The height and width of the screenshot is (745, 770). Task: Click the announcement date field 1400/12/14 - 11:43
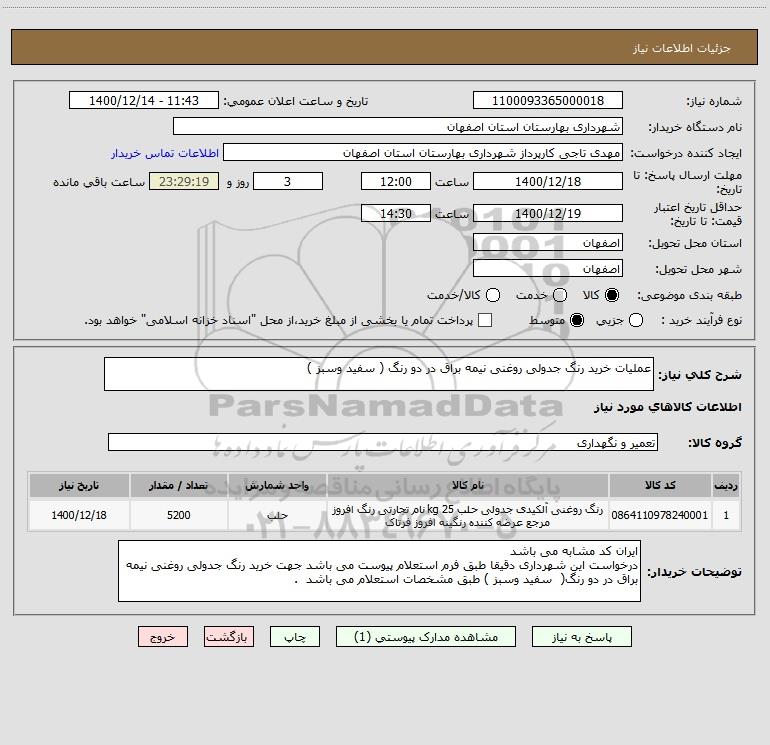click(x=144, y=101)
